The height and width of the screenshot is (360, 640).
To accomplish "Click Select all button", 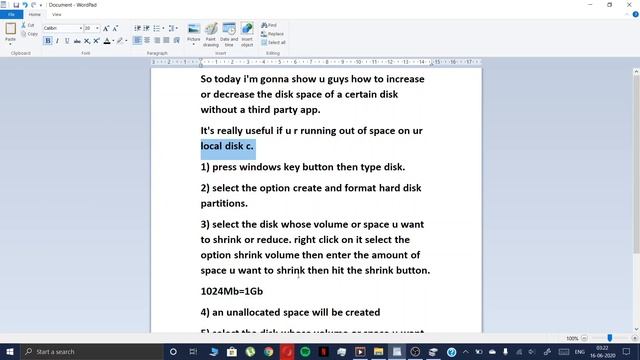I will [x=273, y=42].
